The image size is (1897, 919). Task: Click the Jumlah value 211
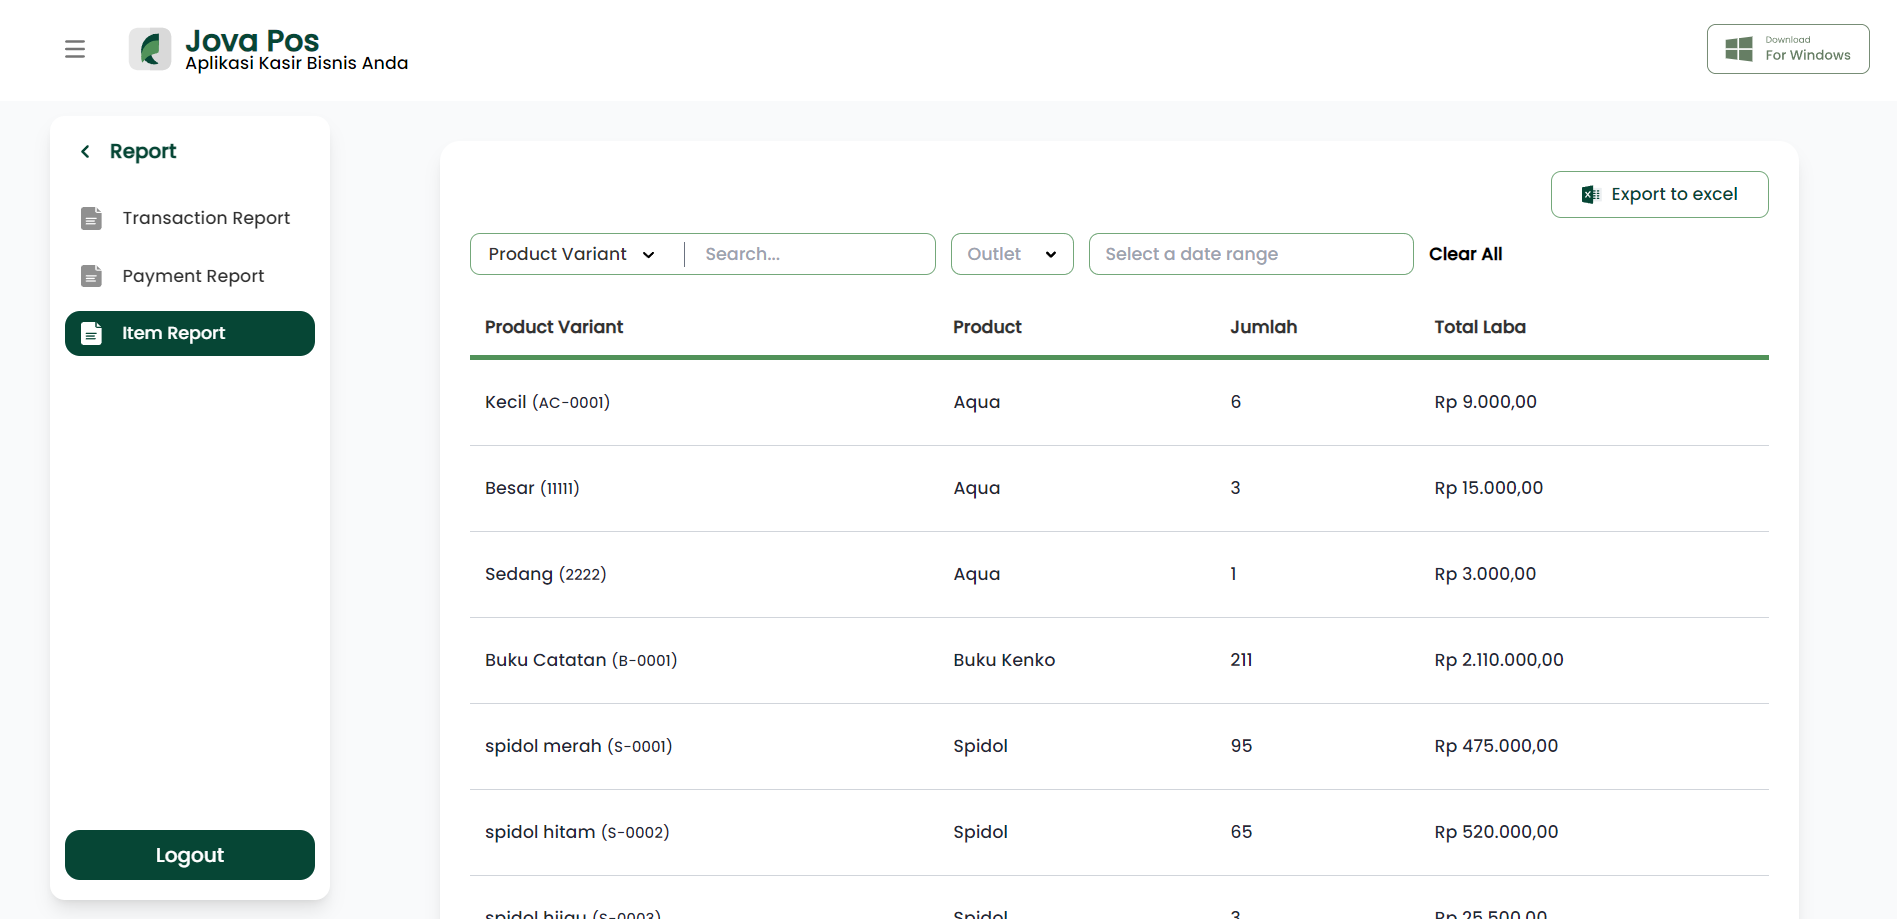point(1241,660)
